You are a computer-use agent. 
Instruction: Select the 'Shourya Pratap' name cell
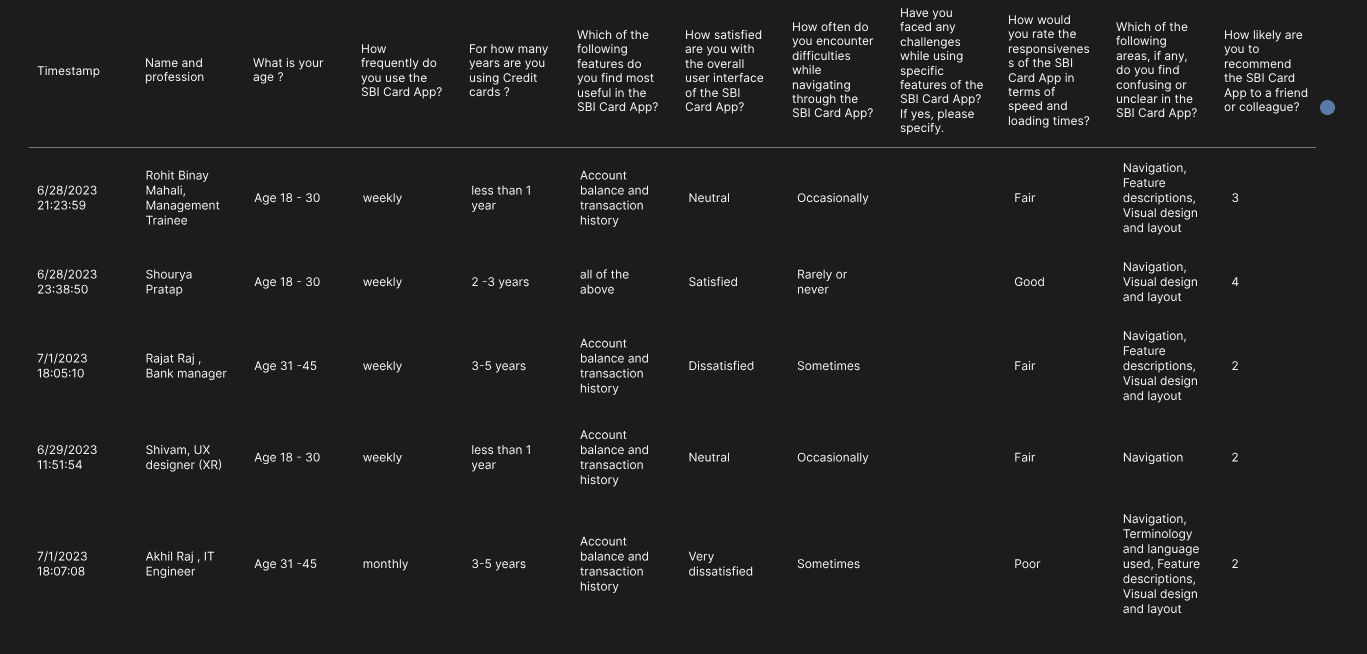pyautogui.click(x=169, y=282)
